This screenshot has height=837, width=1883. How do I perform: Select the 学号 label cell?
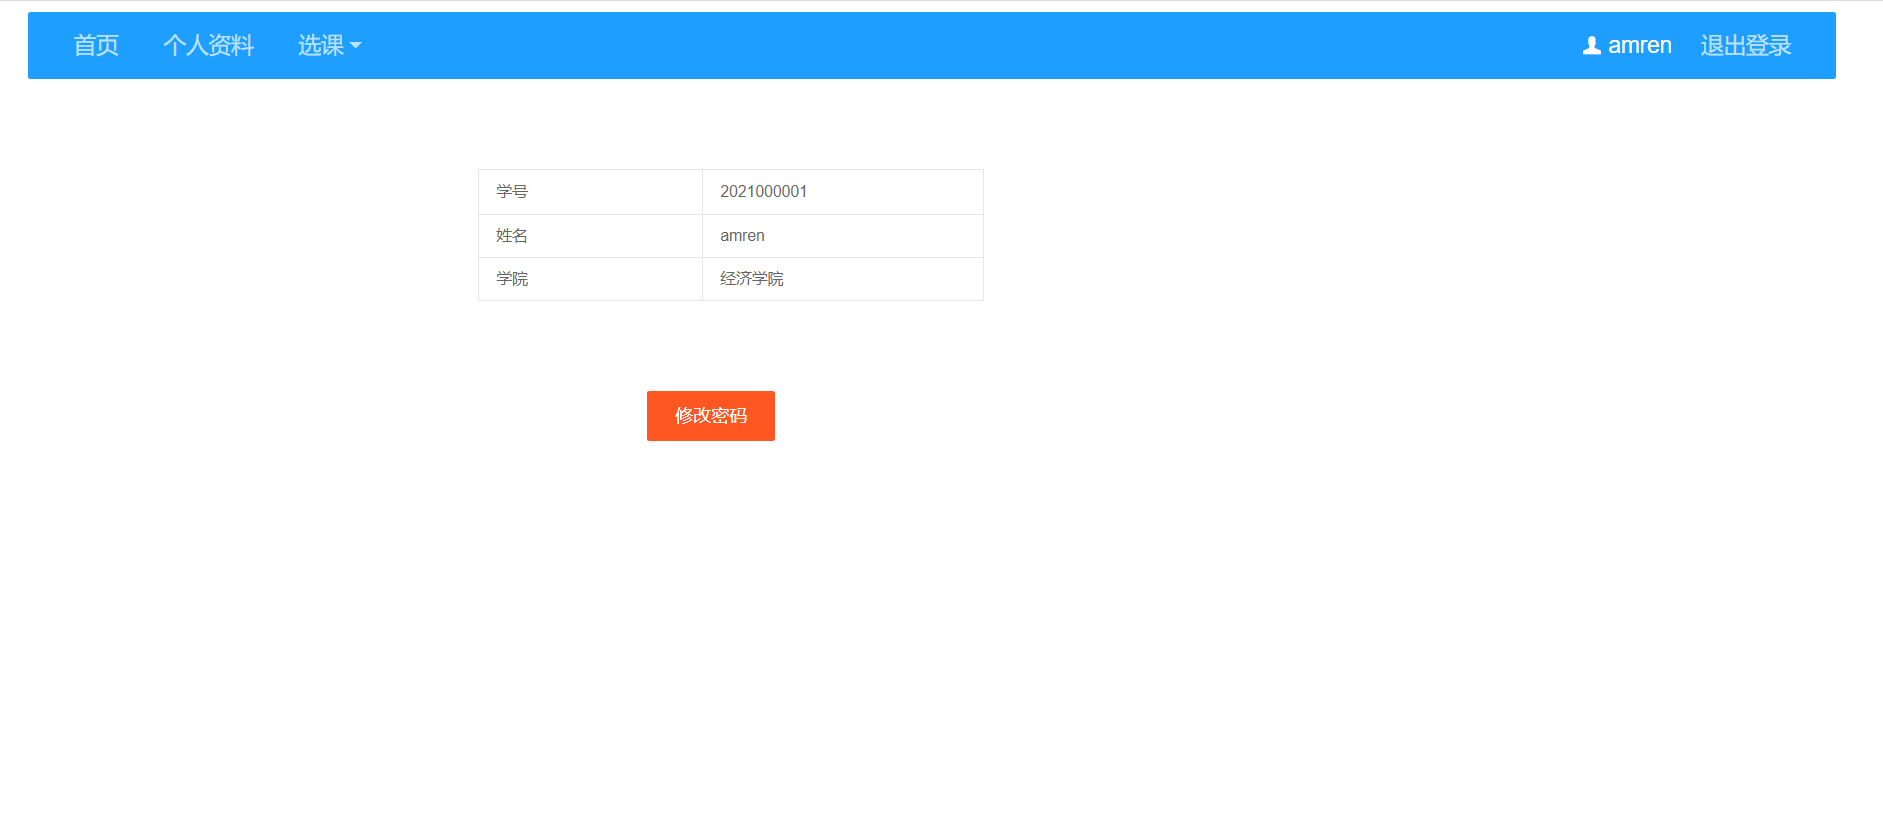click(x=591, y=192)
